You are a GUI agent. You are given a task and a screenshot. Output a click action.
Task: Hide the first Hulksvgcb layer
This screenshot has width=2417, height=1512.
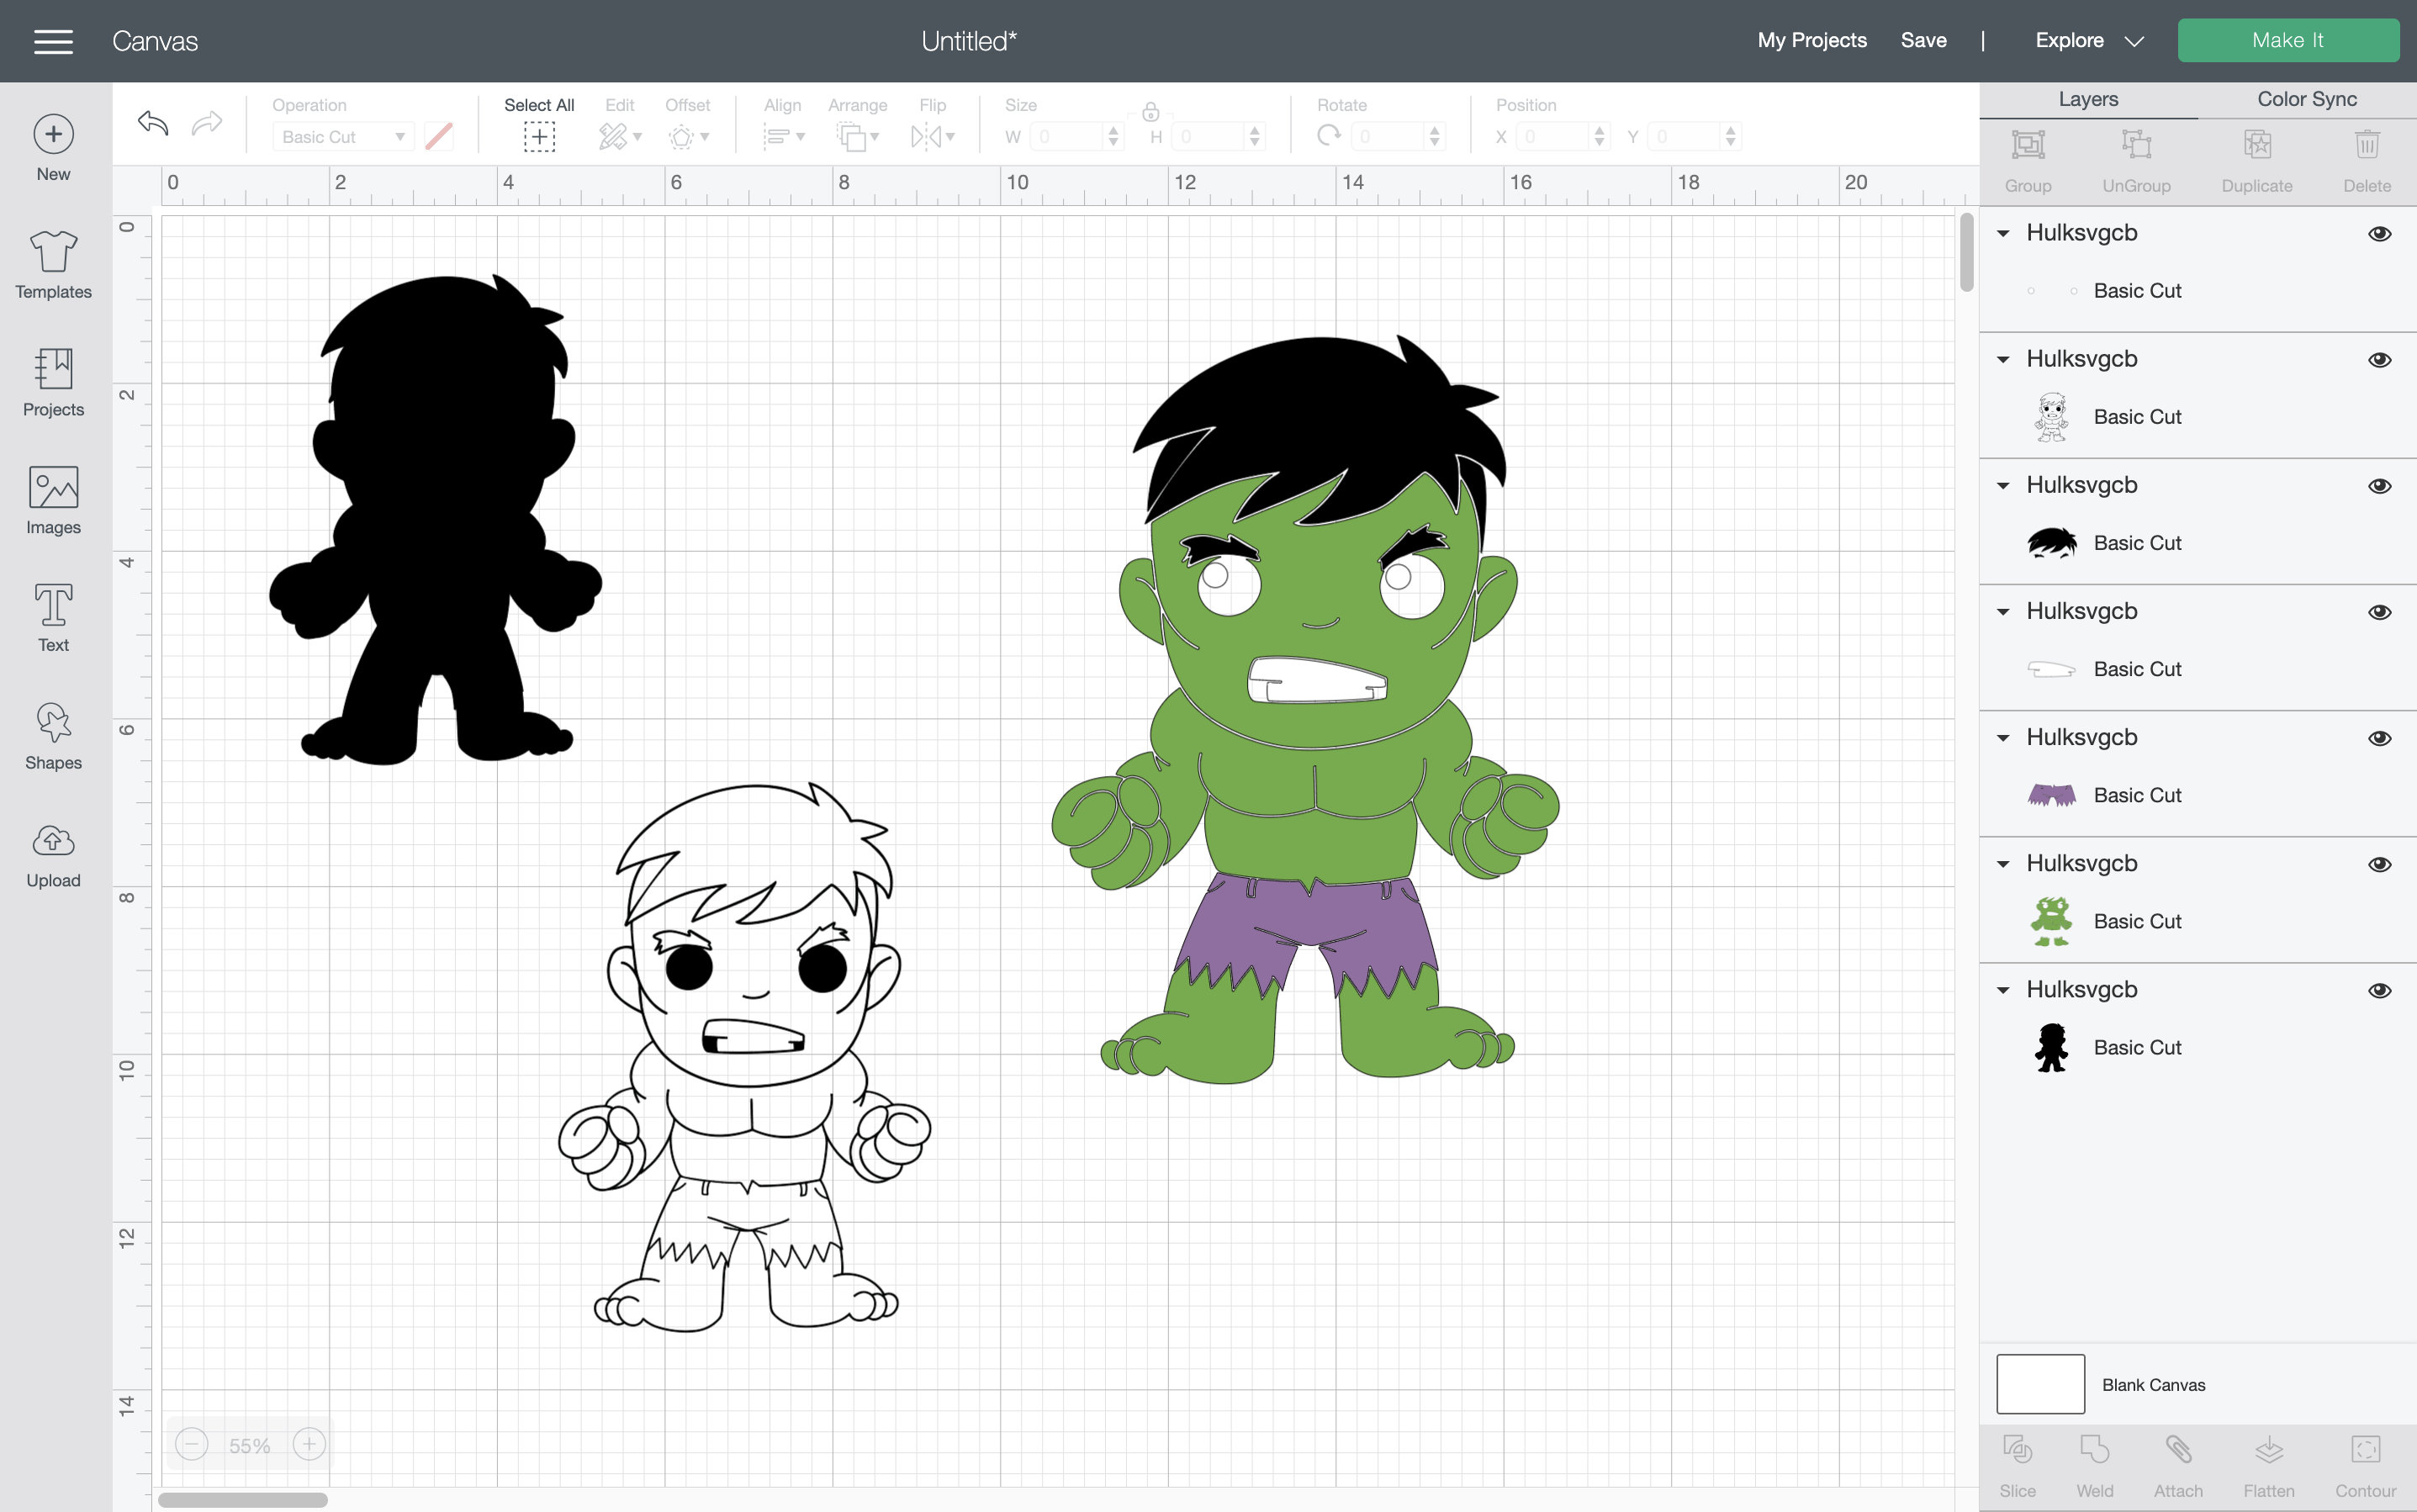tap(2379, 234)
